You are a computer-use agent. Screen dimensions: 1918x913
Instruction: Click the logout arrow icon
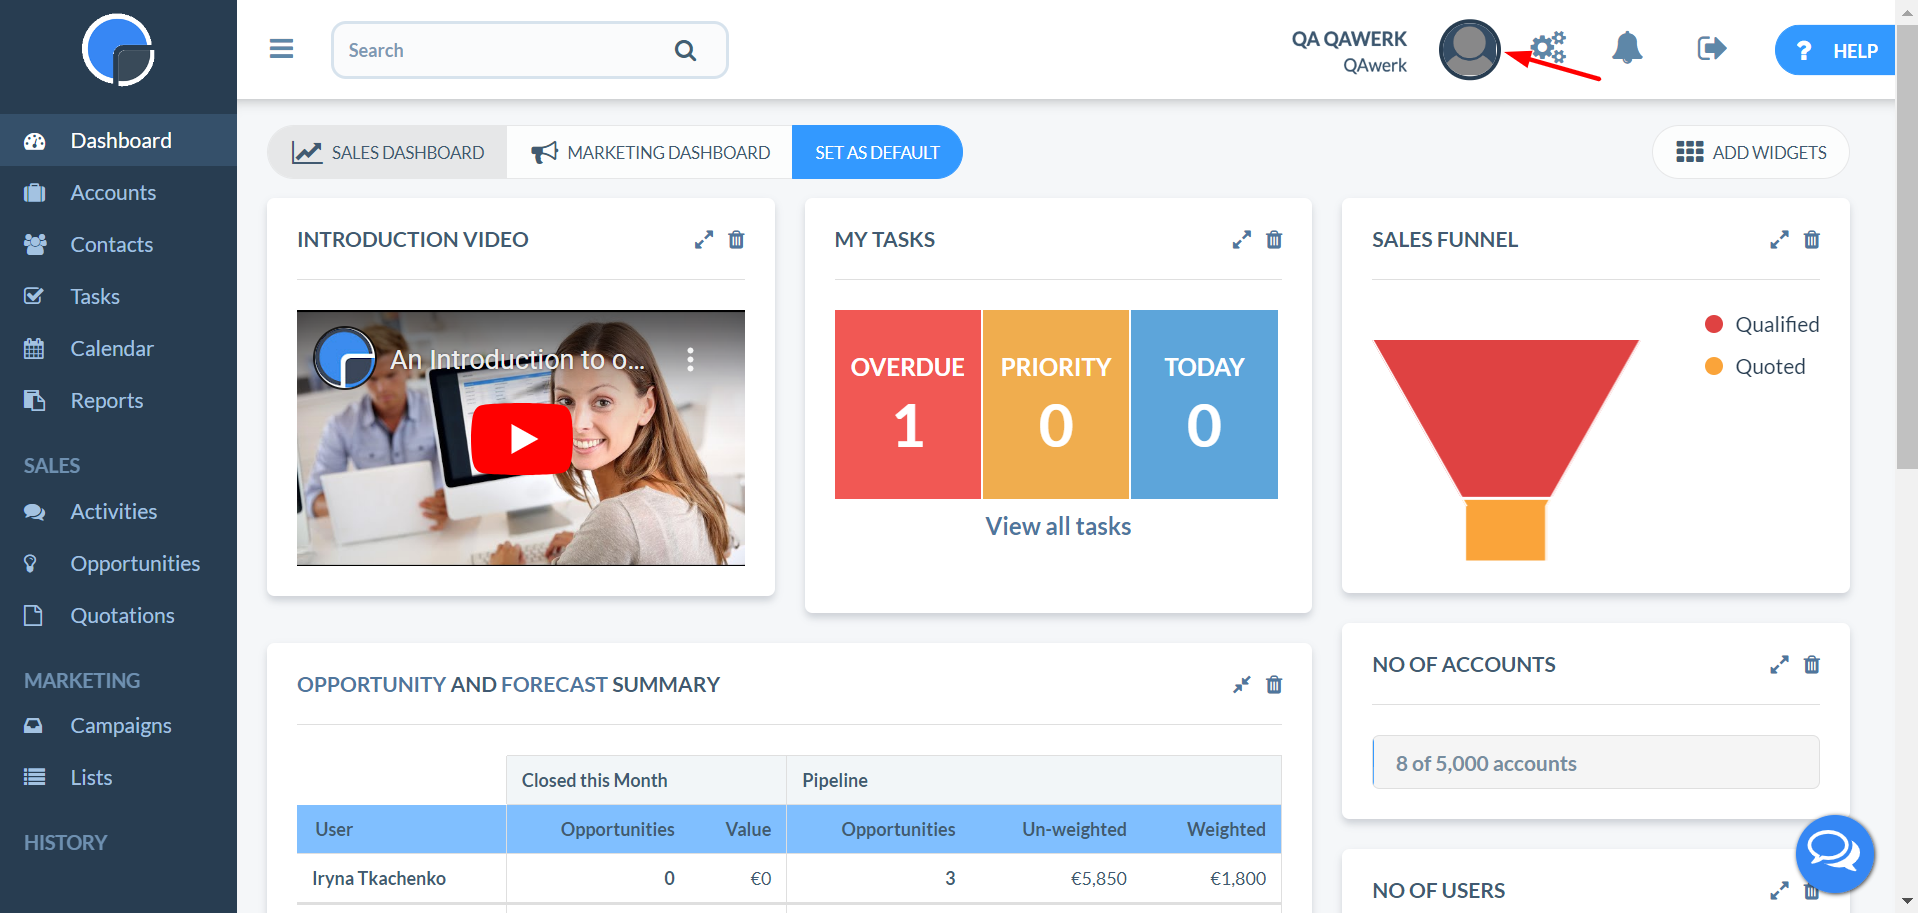[1712, 48]
